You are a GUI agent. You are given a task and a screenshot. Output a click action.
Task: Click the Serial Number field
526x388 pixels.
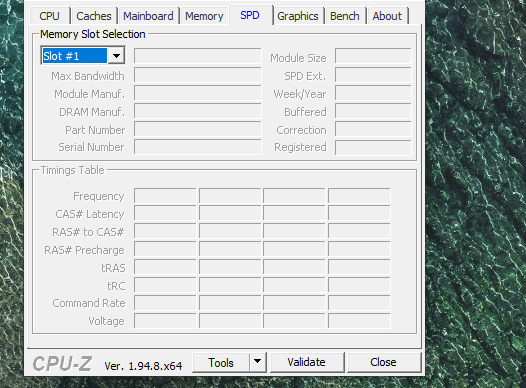(198, 147)
